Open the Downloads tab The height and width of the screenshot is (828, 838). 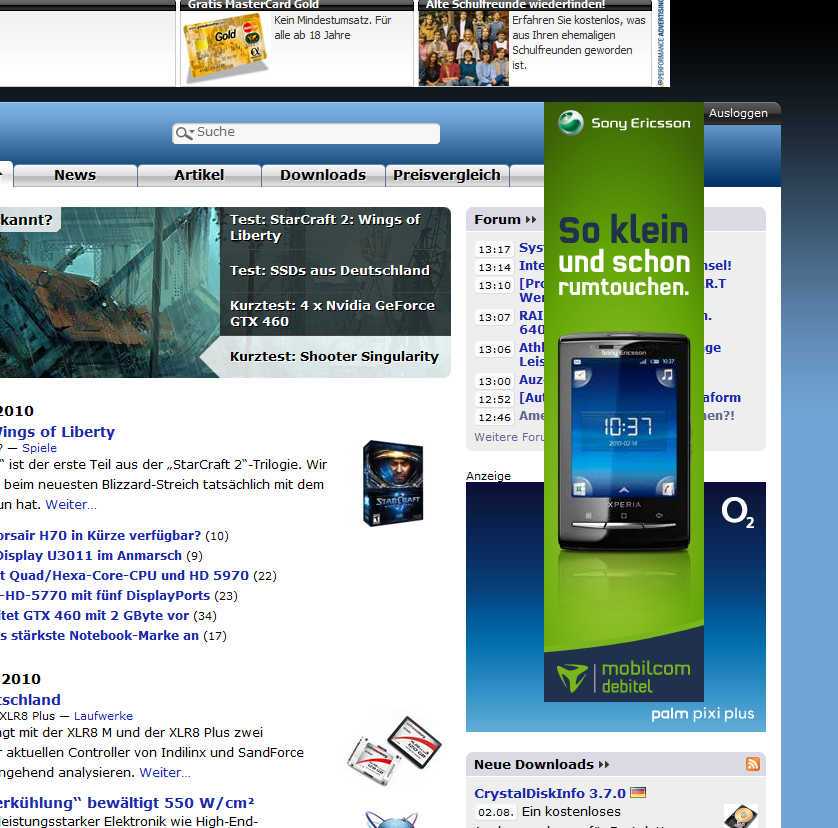point(323,175)
